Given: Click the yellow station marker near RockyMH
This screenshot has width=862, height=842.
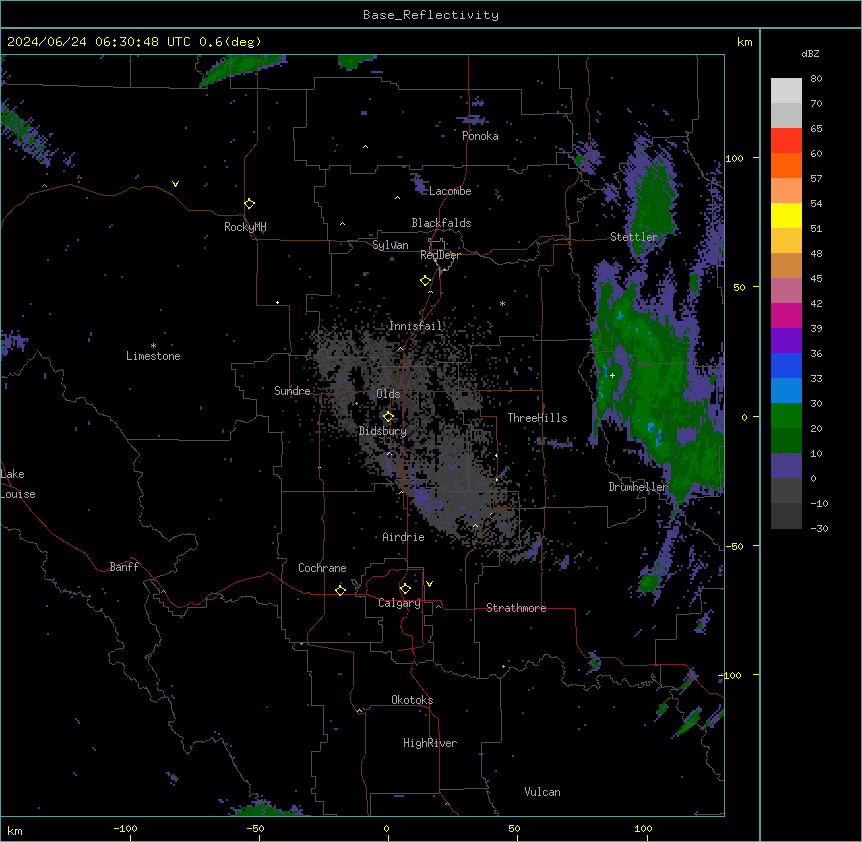Looking at the screenshot, I should pos(250,204).
